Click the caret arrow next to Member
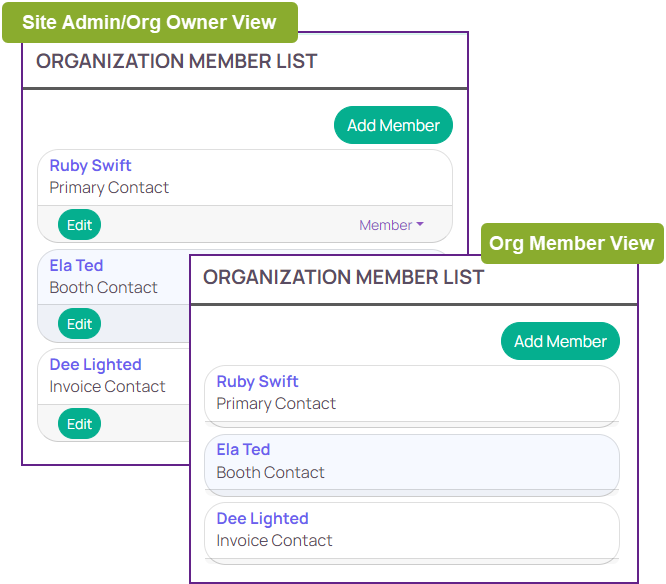Screen dimensions: 666x584 420,224
